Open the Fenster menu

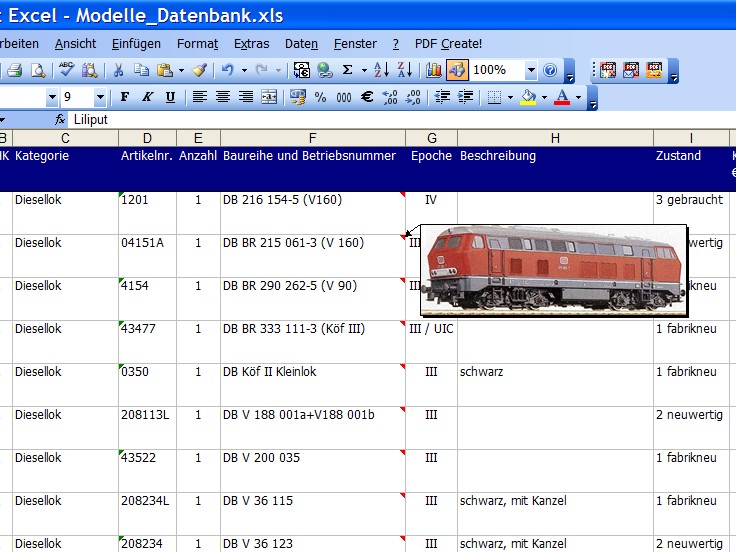pyautogui.click(x=355, y=44)
